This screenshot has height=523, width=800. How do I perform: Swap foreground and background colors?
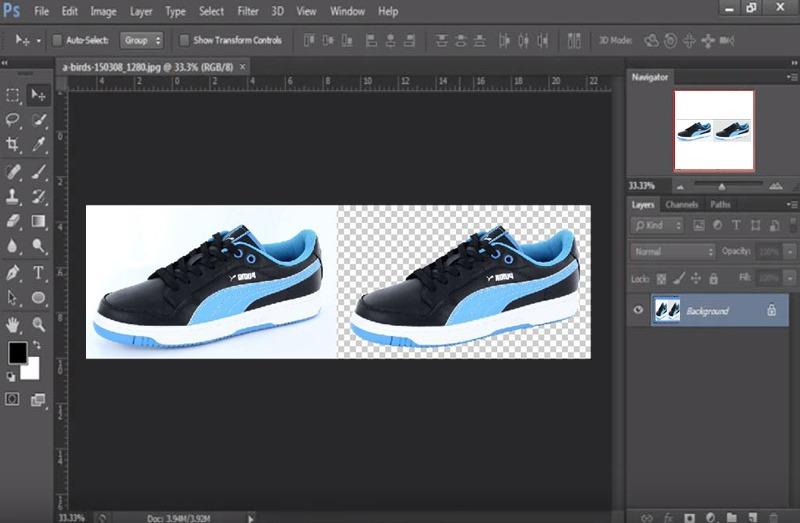[x=37, y=345]
